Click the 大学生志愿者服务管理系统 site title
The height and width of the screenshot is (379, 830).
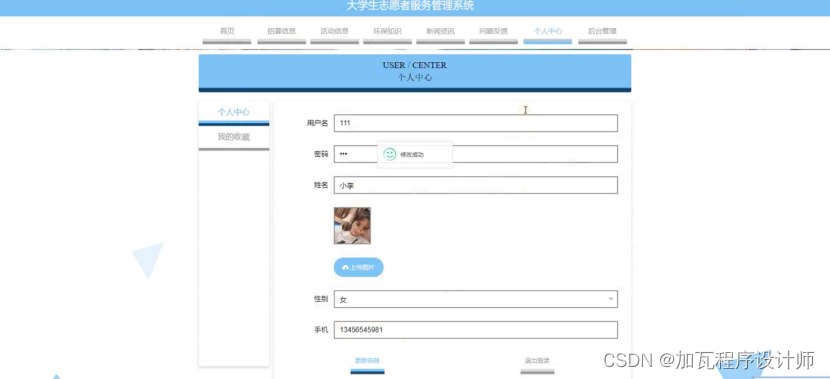pyautogui.click(x=410, y=6)
